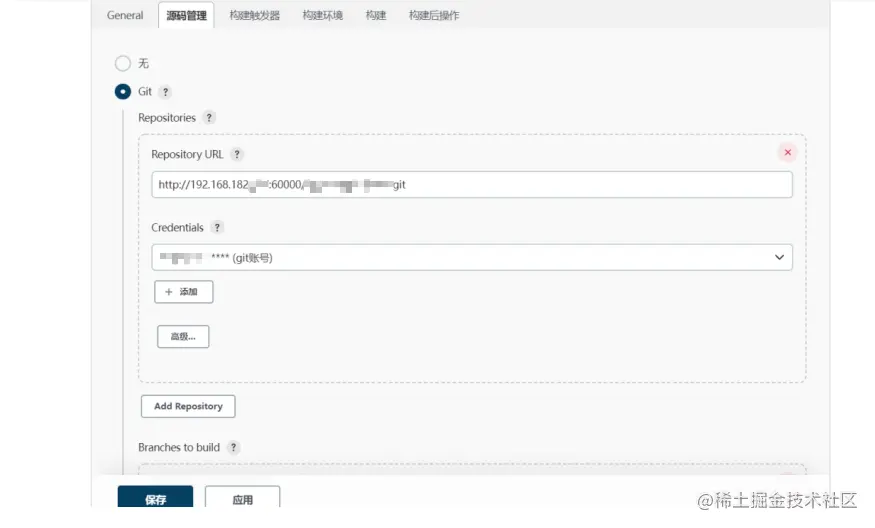
Task: Focus the Repository URL input field
Action: point(472,185)
